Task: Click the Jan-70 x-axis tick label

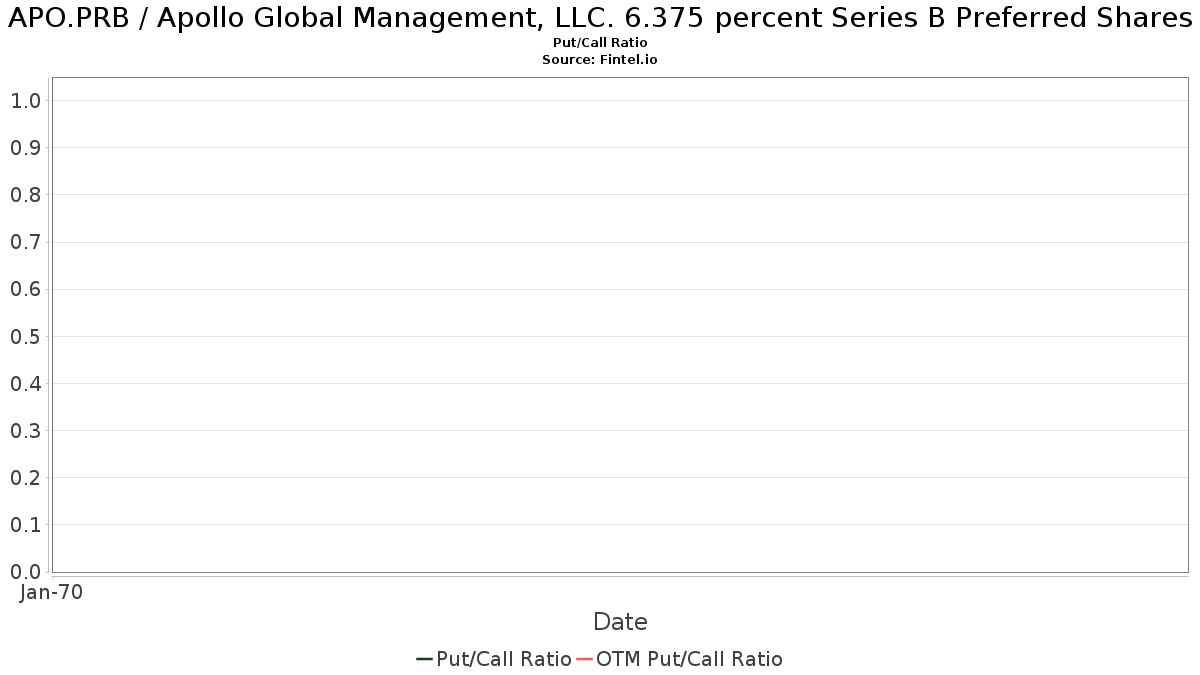Action: coord(52,592)
